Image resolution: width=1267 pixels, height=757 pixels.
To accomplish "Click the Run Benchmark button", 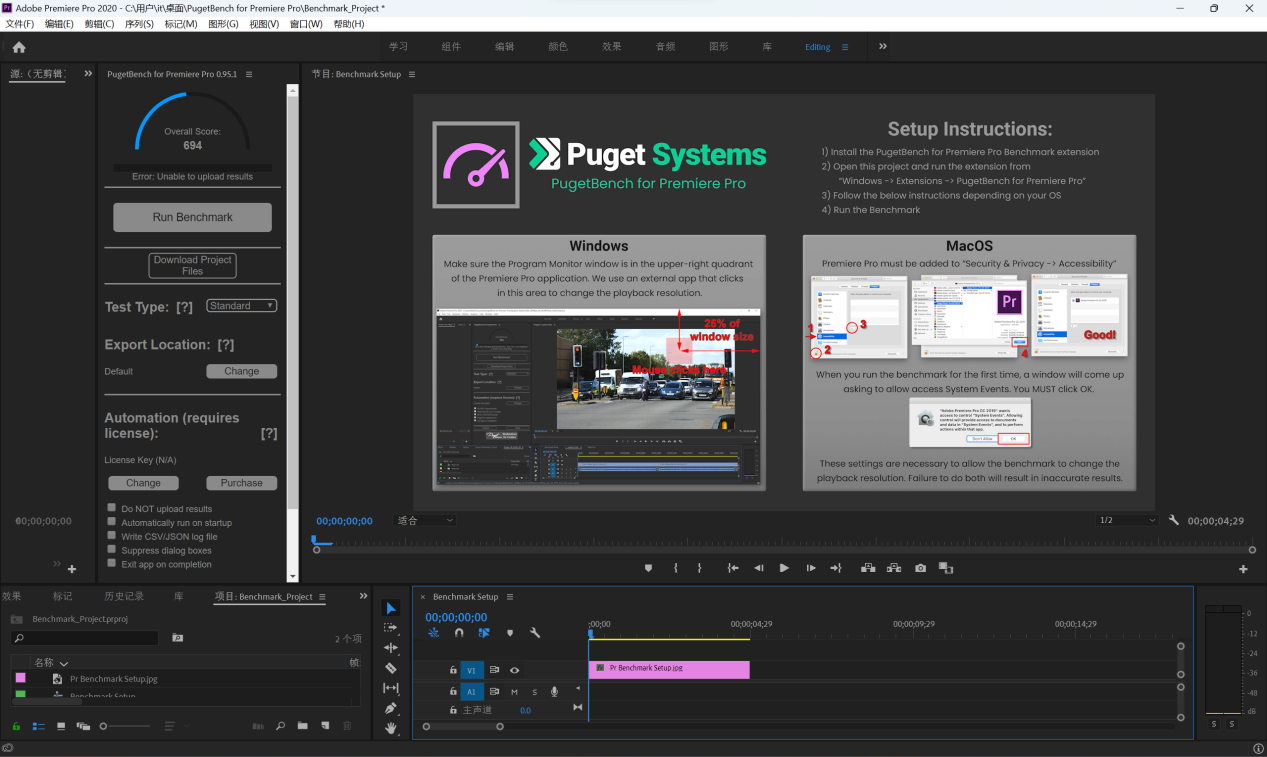I will click(192, 217).
